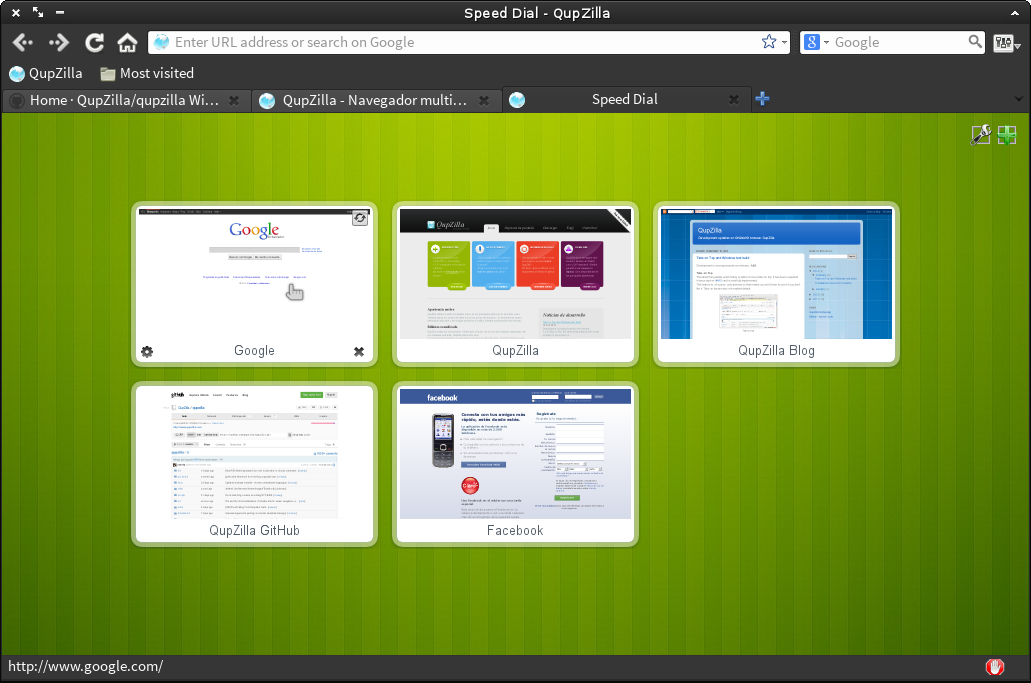The height and width of the screenshot is (683, 1031).
Task: Add a new dial with the green plus
Action: 1007,135
